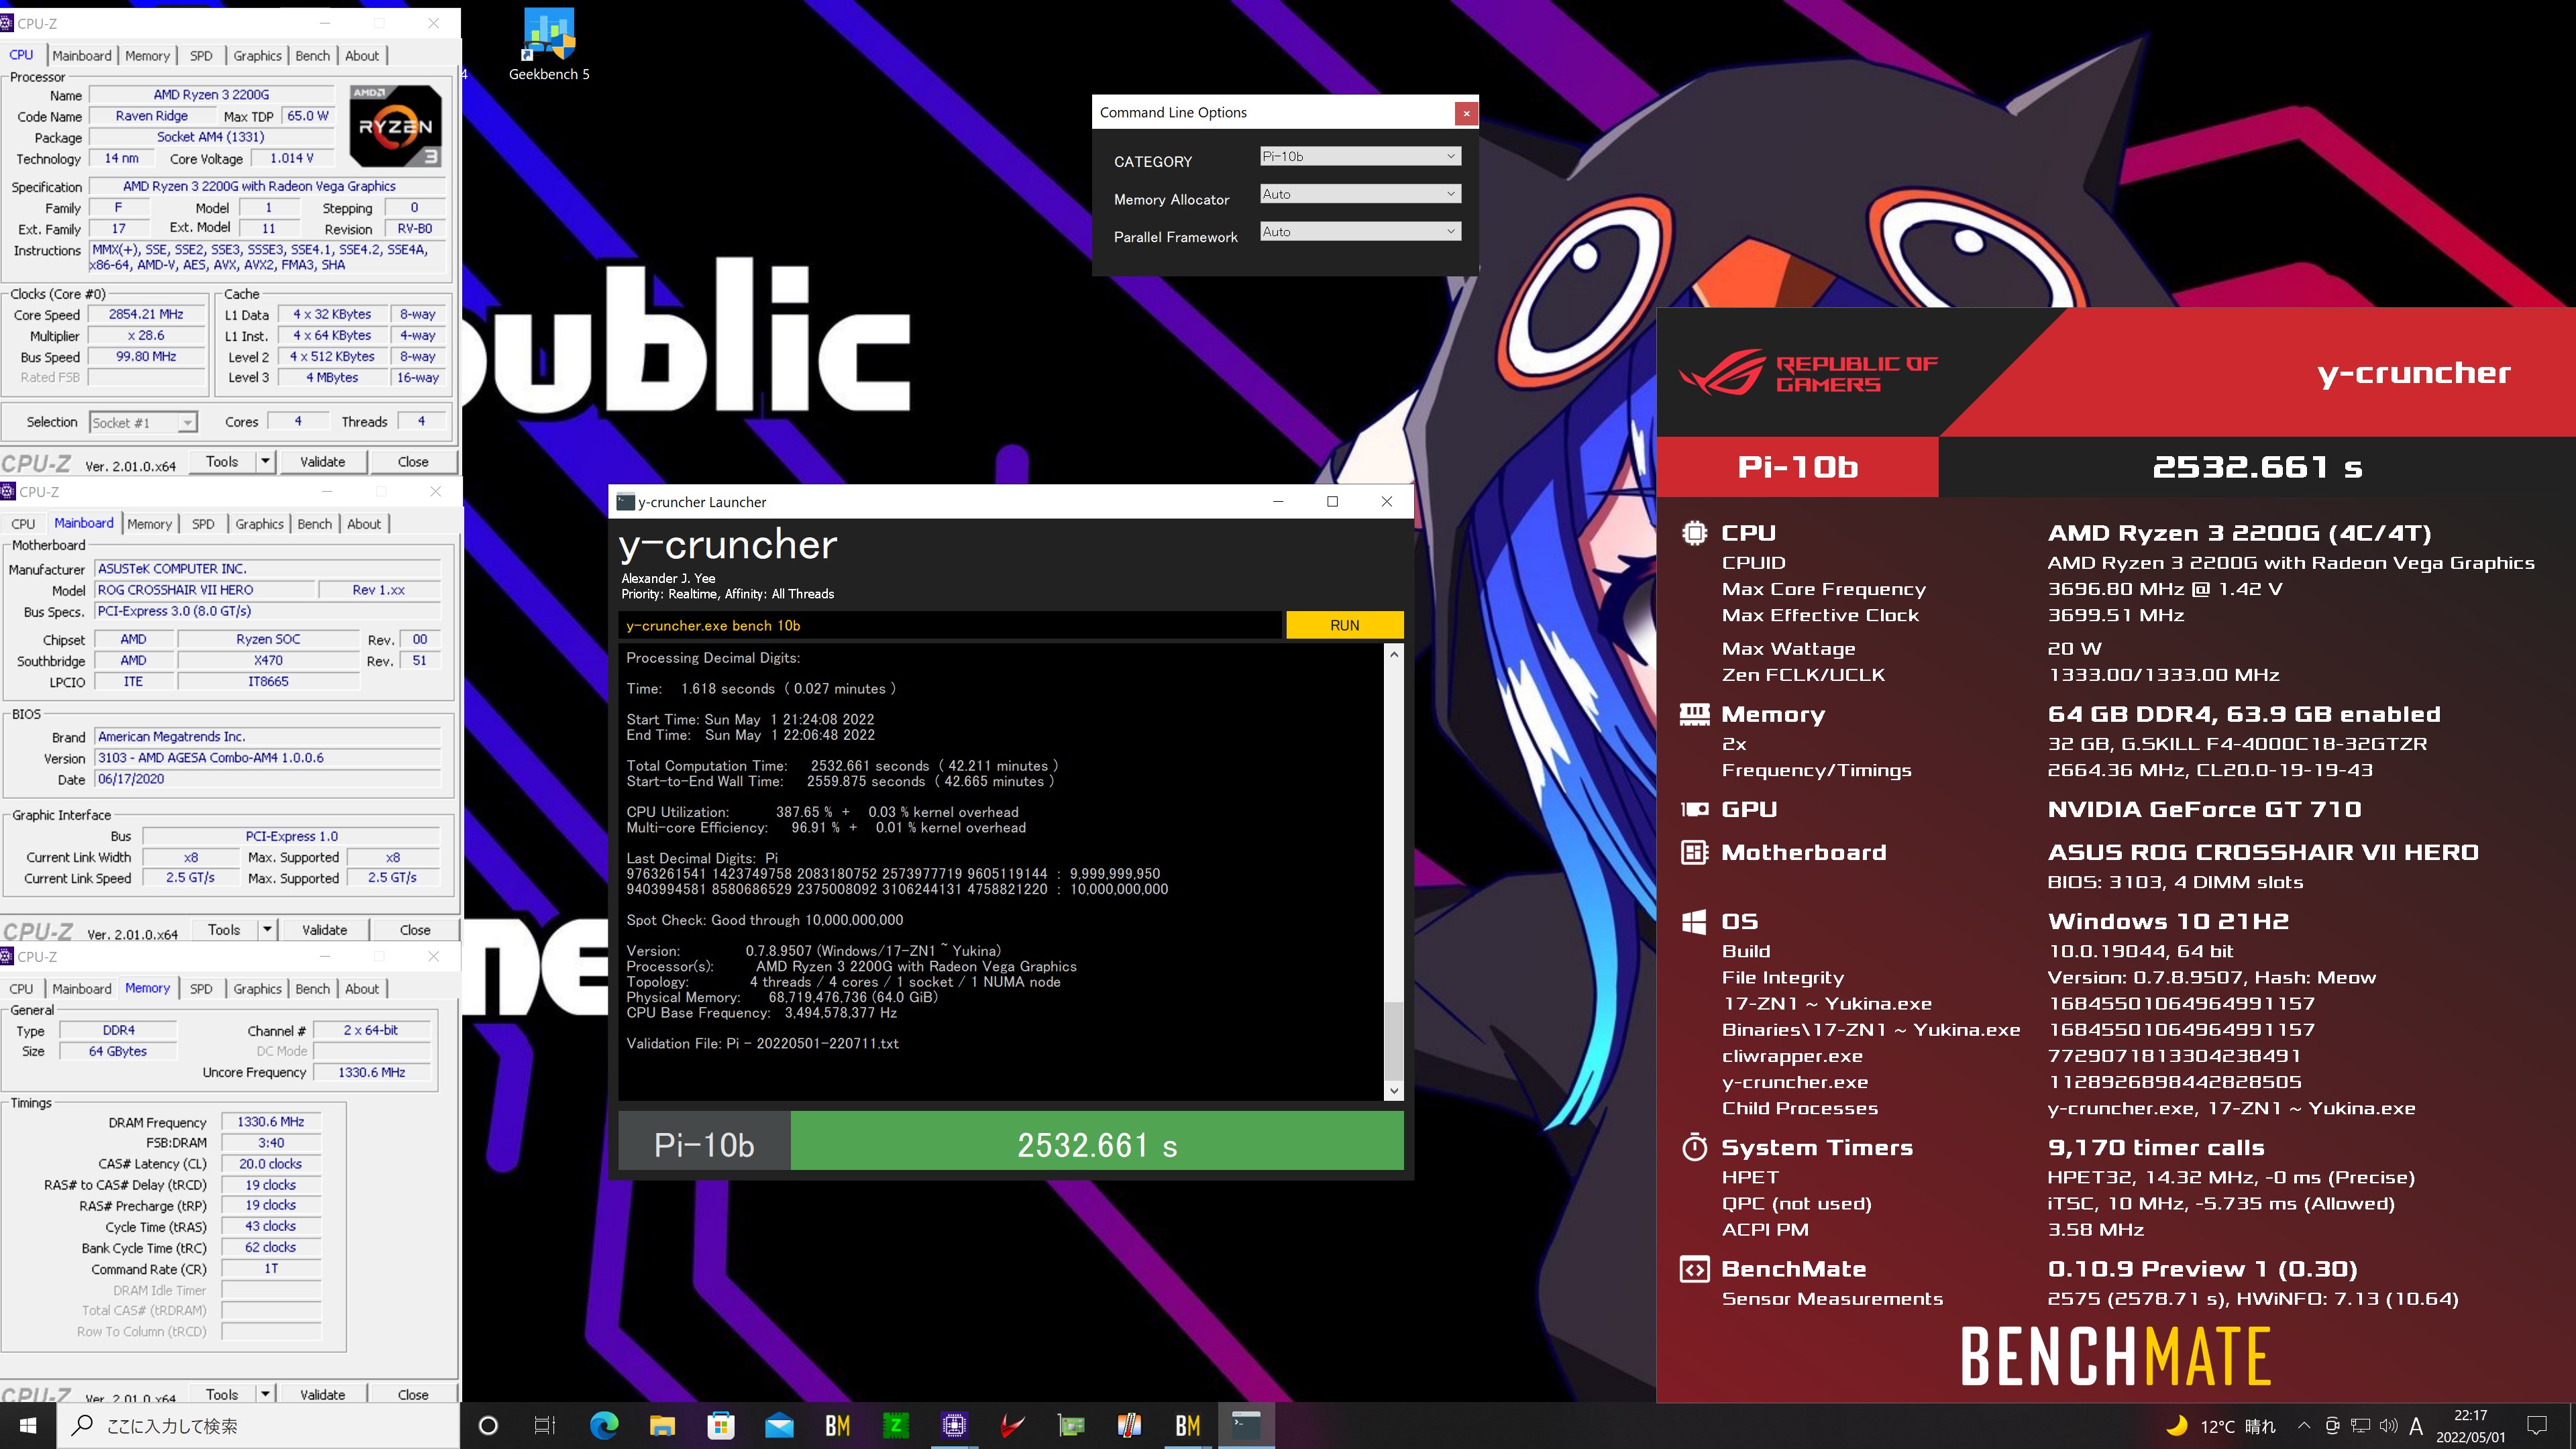The width and height of the screenshot is (2576, 1449).
Task: Open the green graphics card taskbar icon
Action: (x=1071, y=1425)
